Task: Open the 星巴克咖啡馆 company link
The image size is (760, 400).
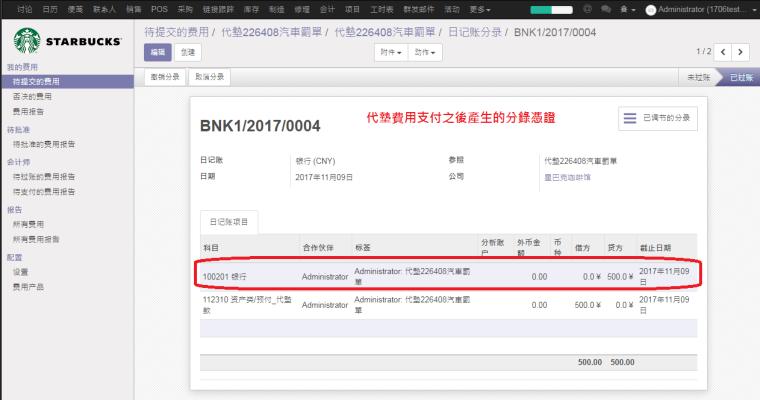Action: [567, 177]
